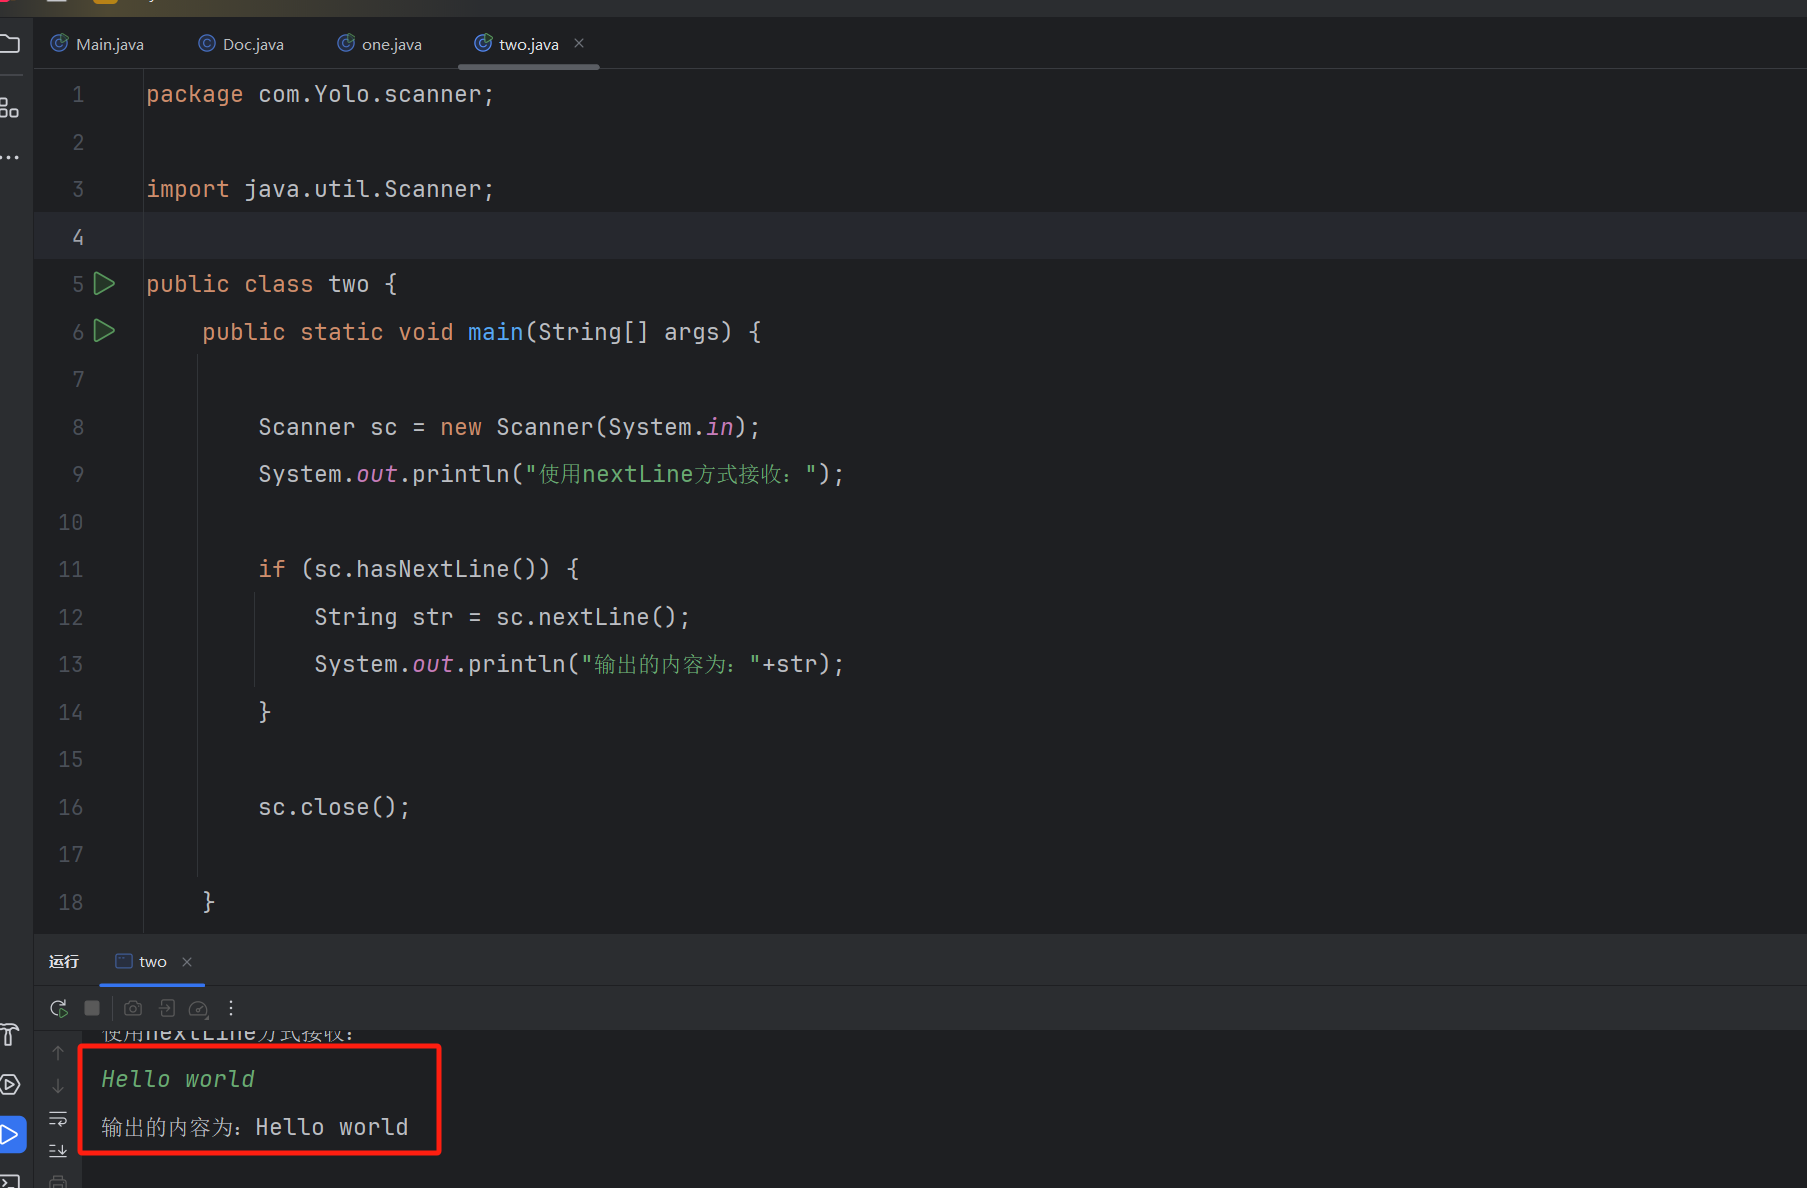Image resolution: width=1807 pixels, height=1188 pixels.
Task: Click the exit/attach input icon in run toolbar
Action: coord(167,1008)
